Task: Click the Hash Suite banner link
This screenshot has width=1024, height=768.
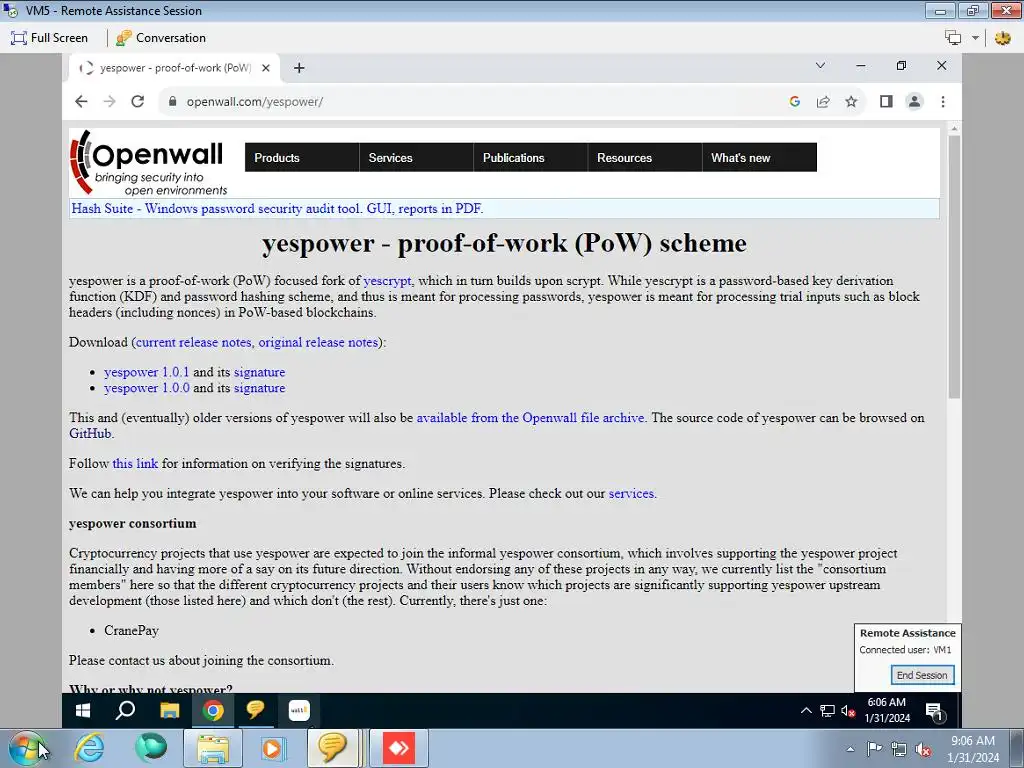Action: coord(278,209)
